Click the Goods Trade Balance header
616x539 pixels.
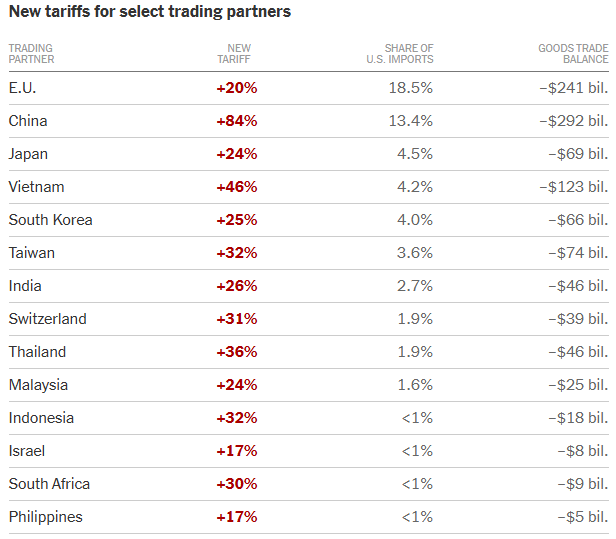coord(573,53)
